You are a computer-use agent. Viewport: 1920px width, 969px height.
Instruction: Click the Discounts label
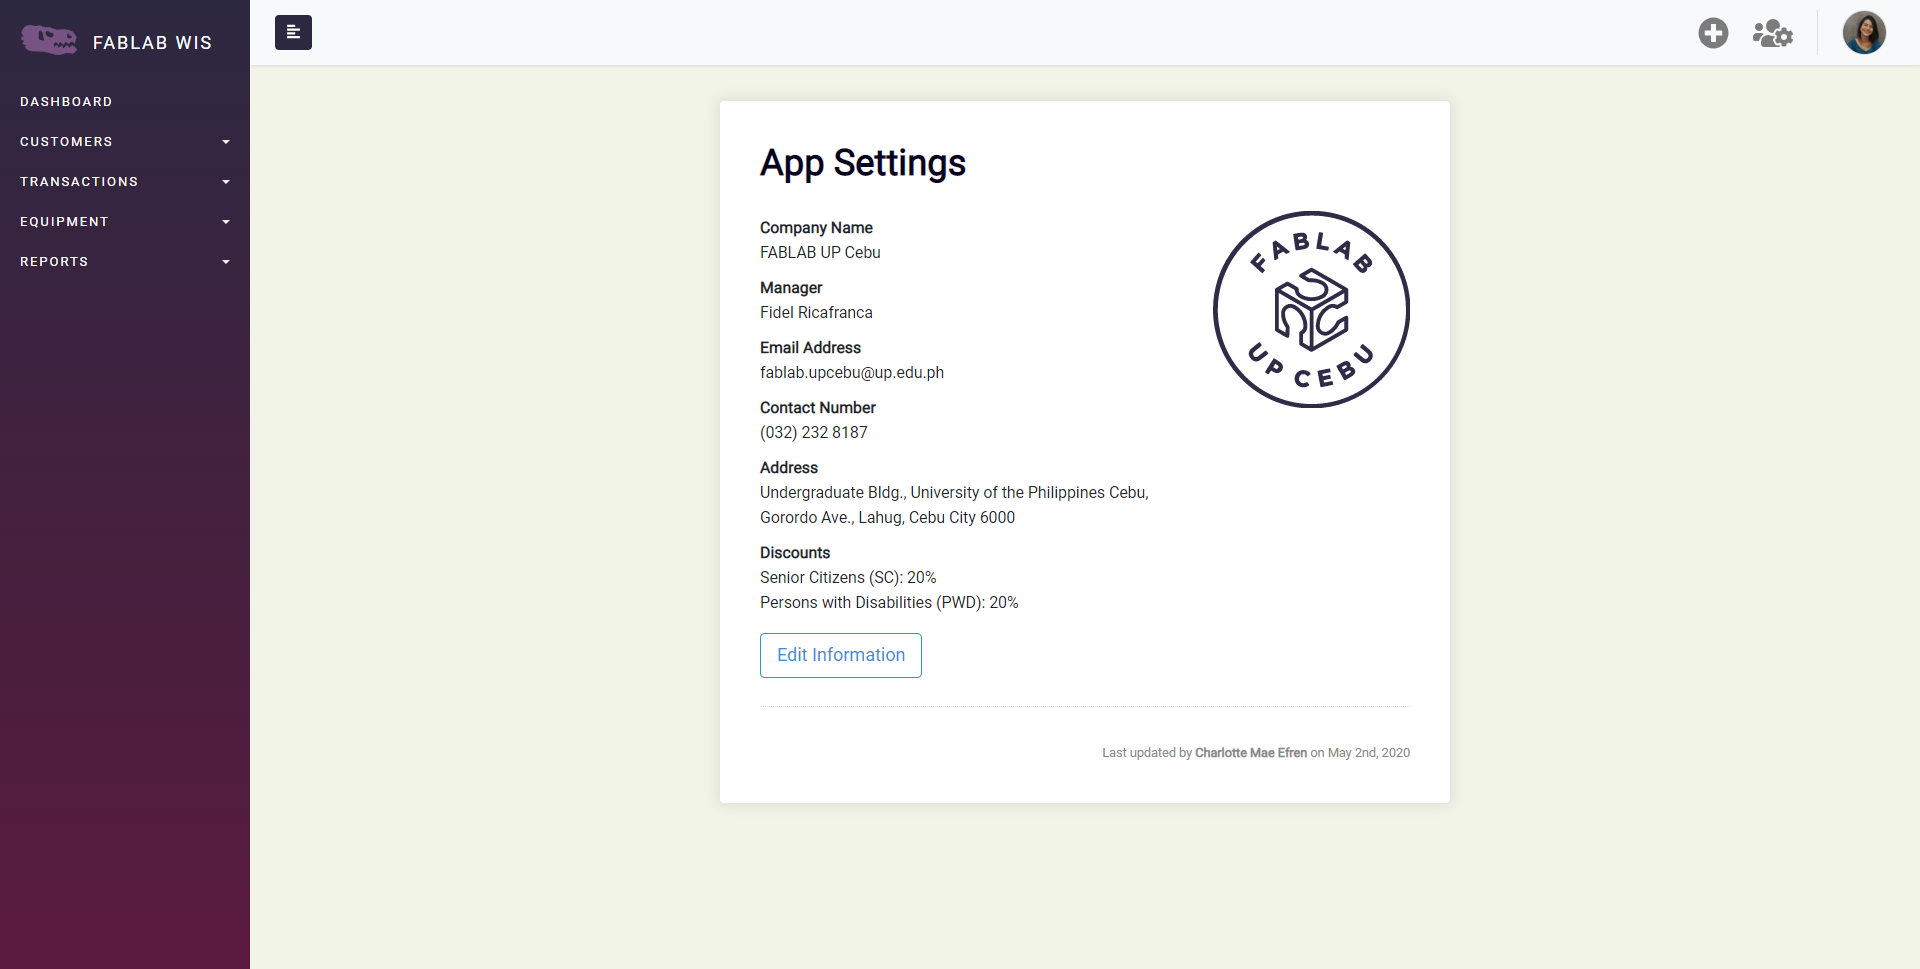[795, 553]
